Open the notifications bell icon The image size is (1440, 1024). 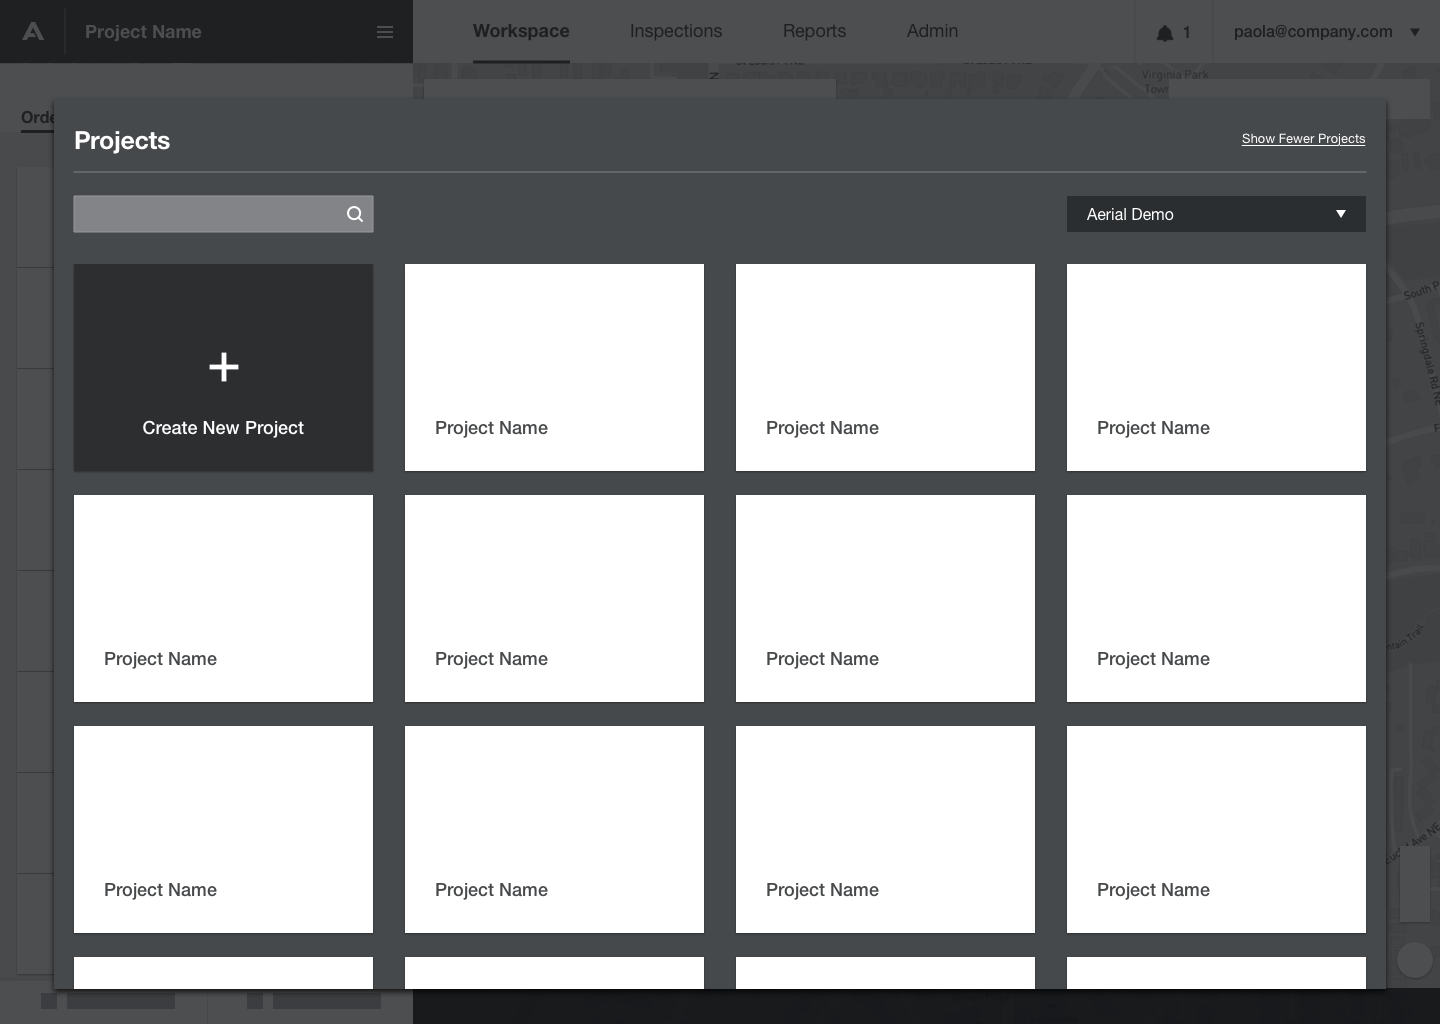1164,31
